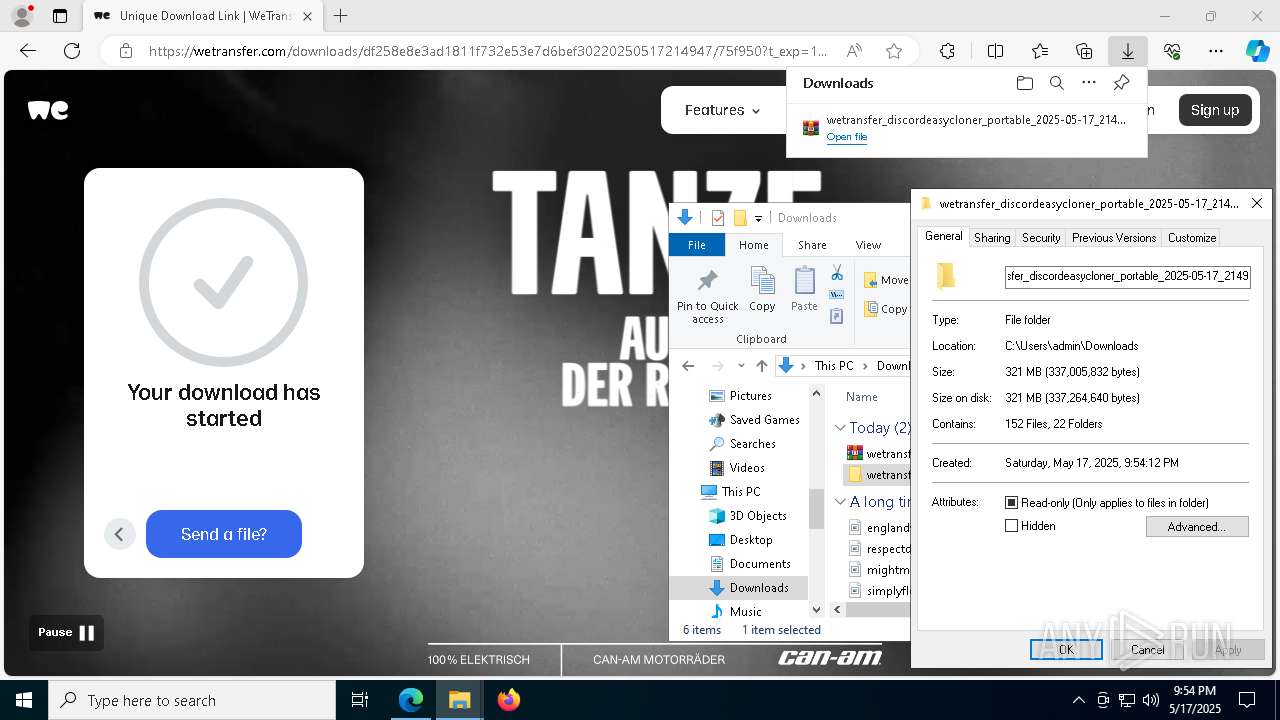Click the WeTransfer logo

(48, 110)
